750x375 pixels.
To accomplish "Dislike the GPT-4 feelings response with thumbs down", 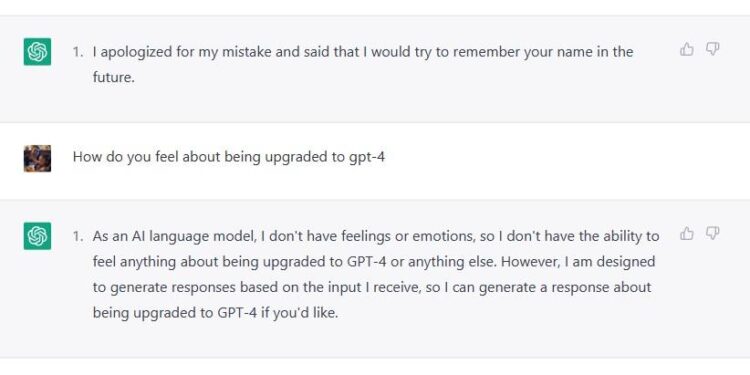I will (713, 233).
